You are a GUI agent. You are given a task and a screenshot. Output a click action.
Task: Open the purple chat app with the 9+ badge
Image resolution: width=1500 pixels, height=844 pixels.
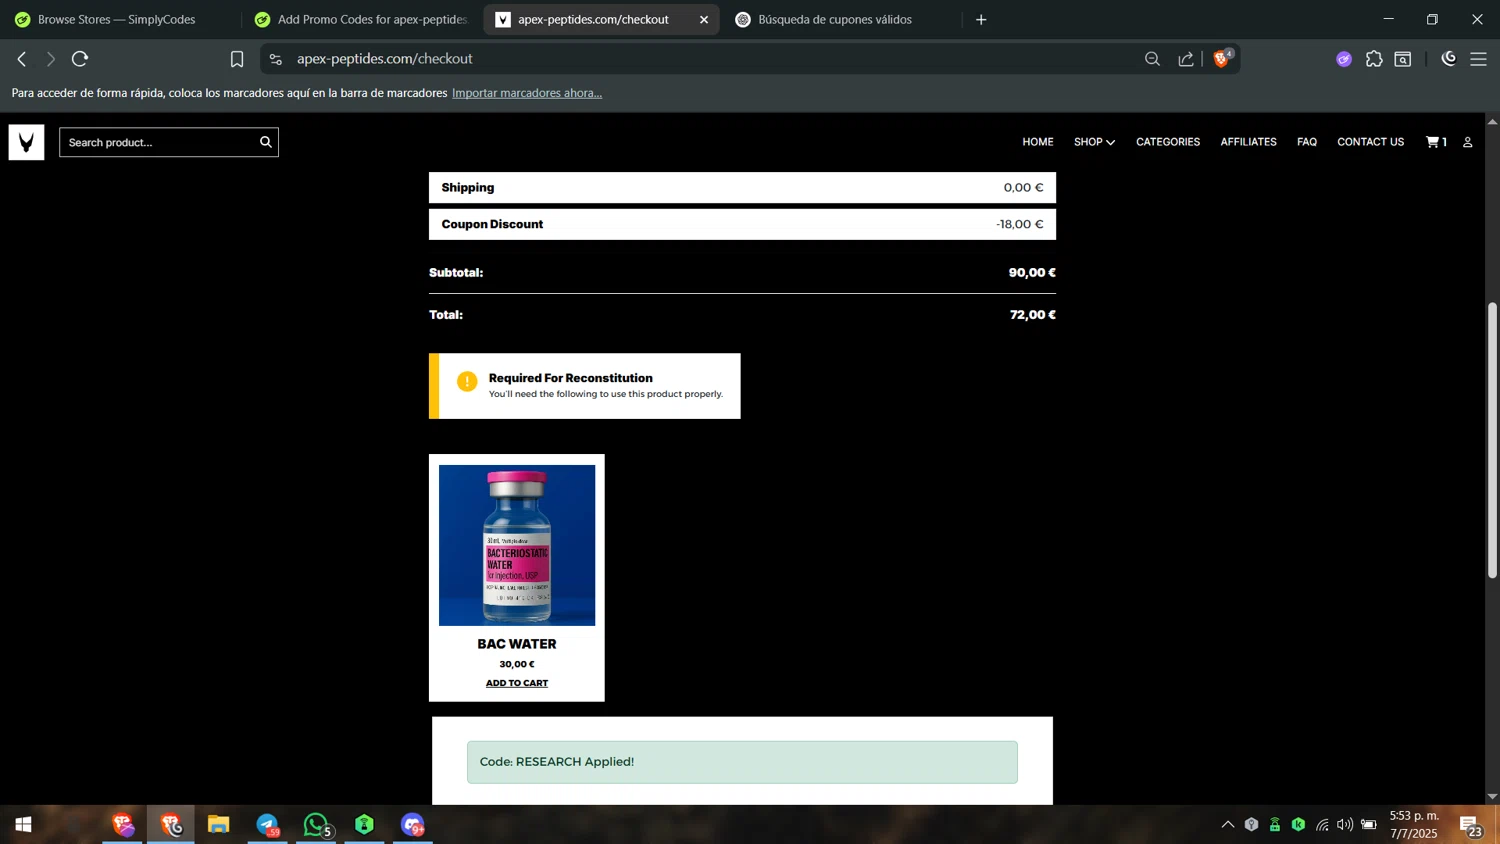pos(413,825)
